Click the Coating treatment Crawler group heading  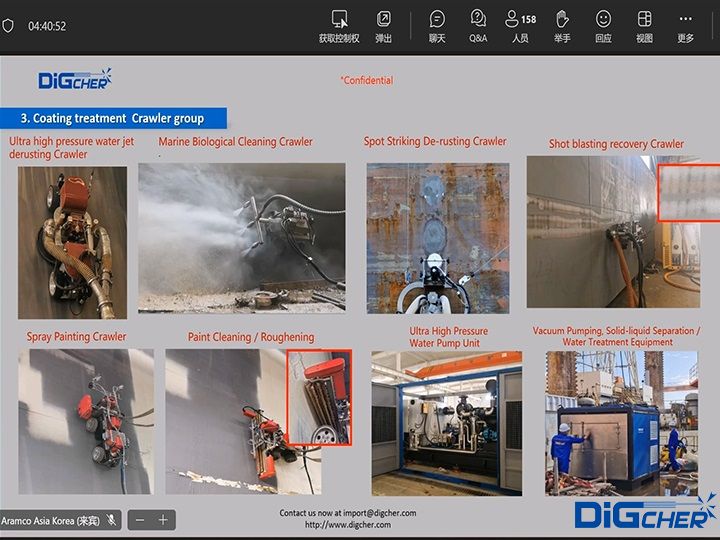pos(116,118)
